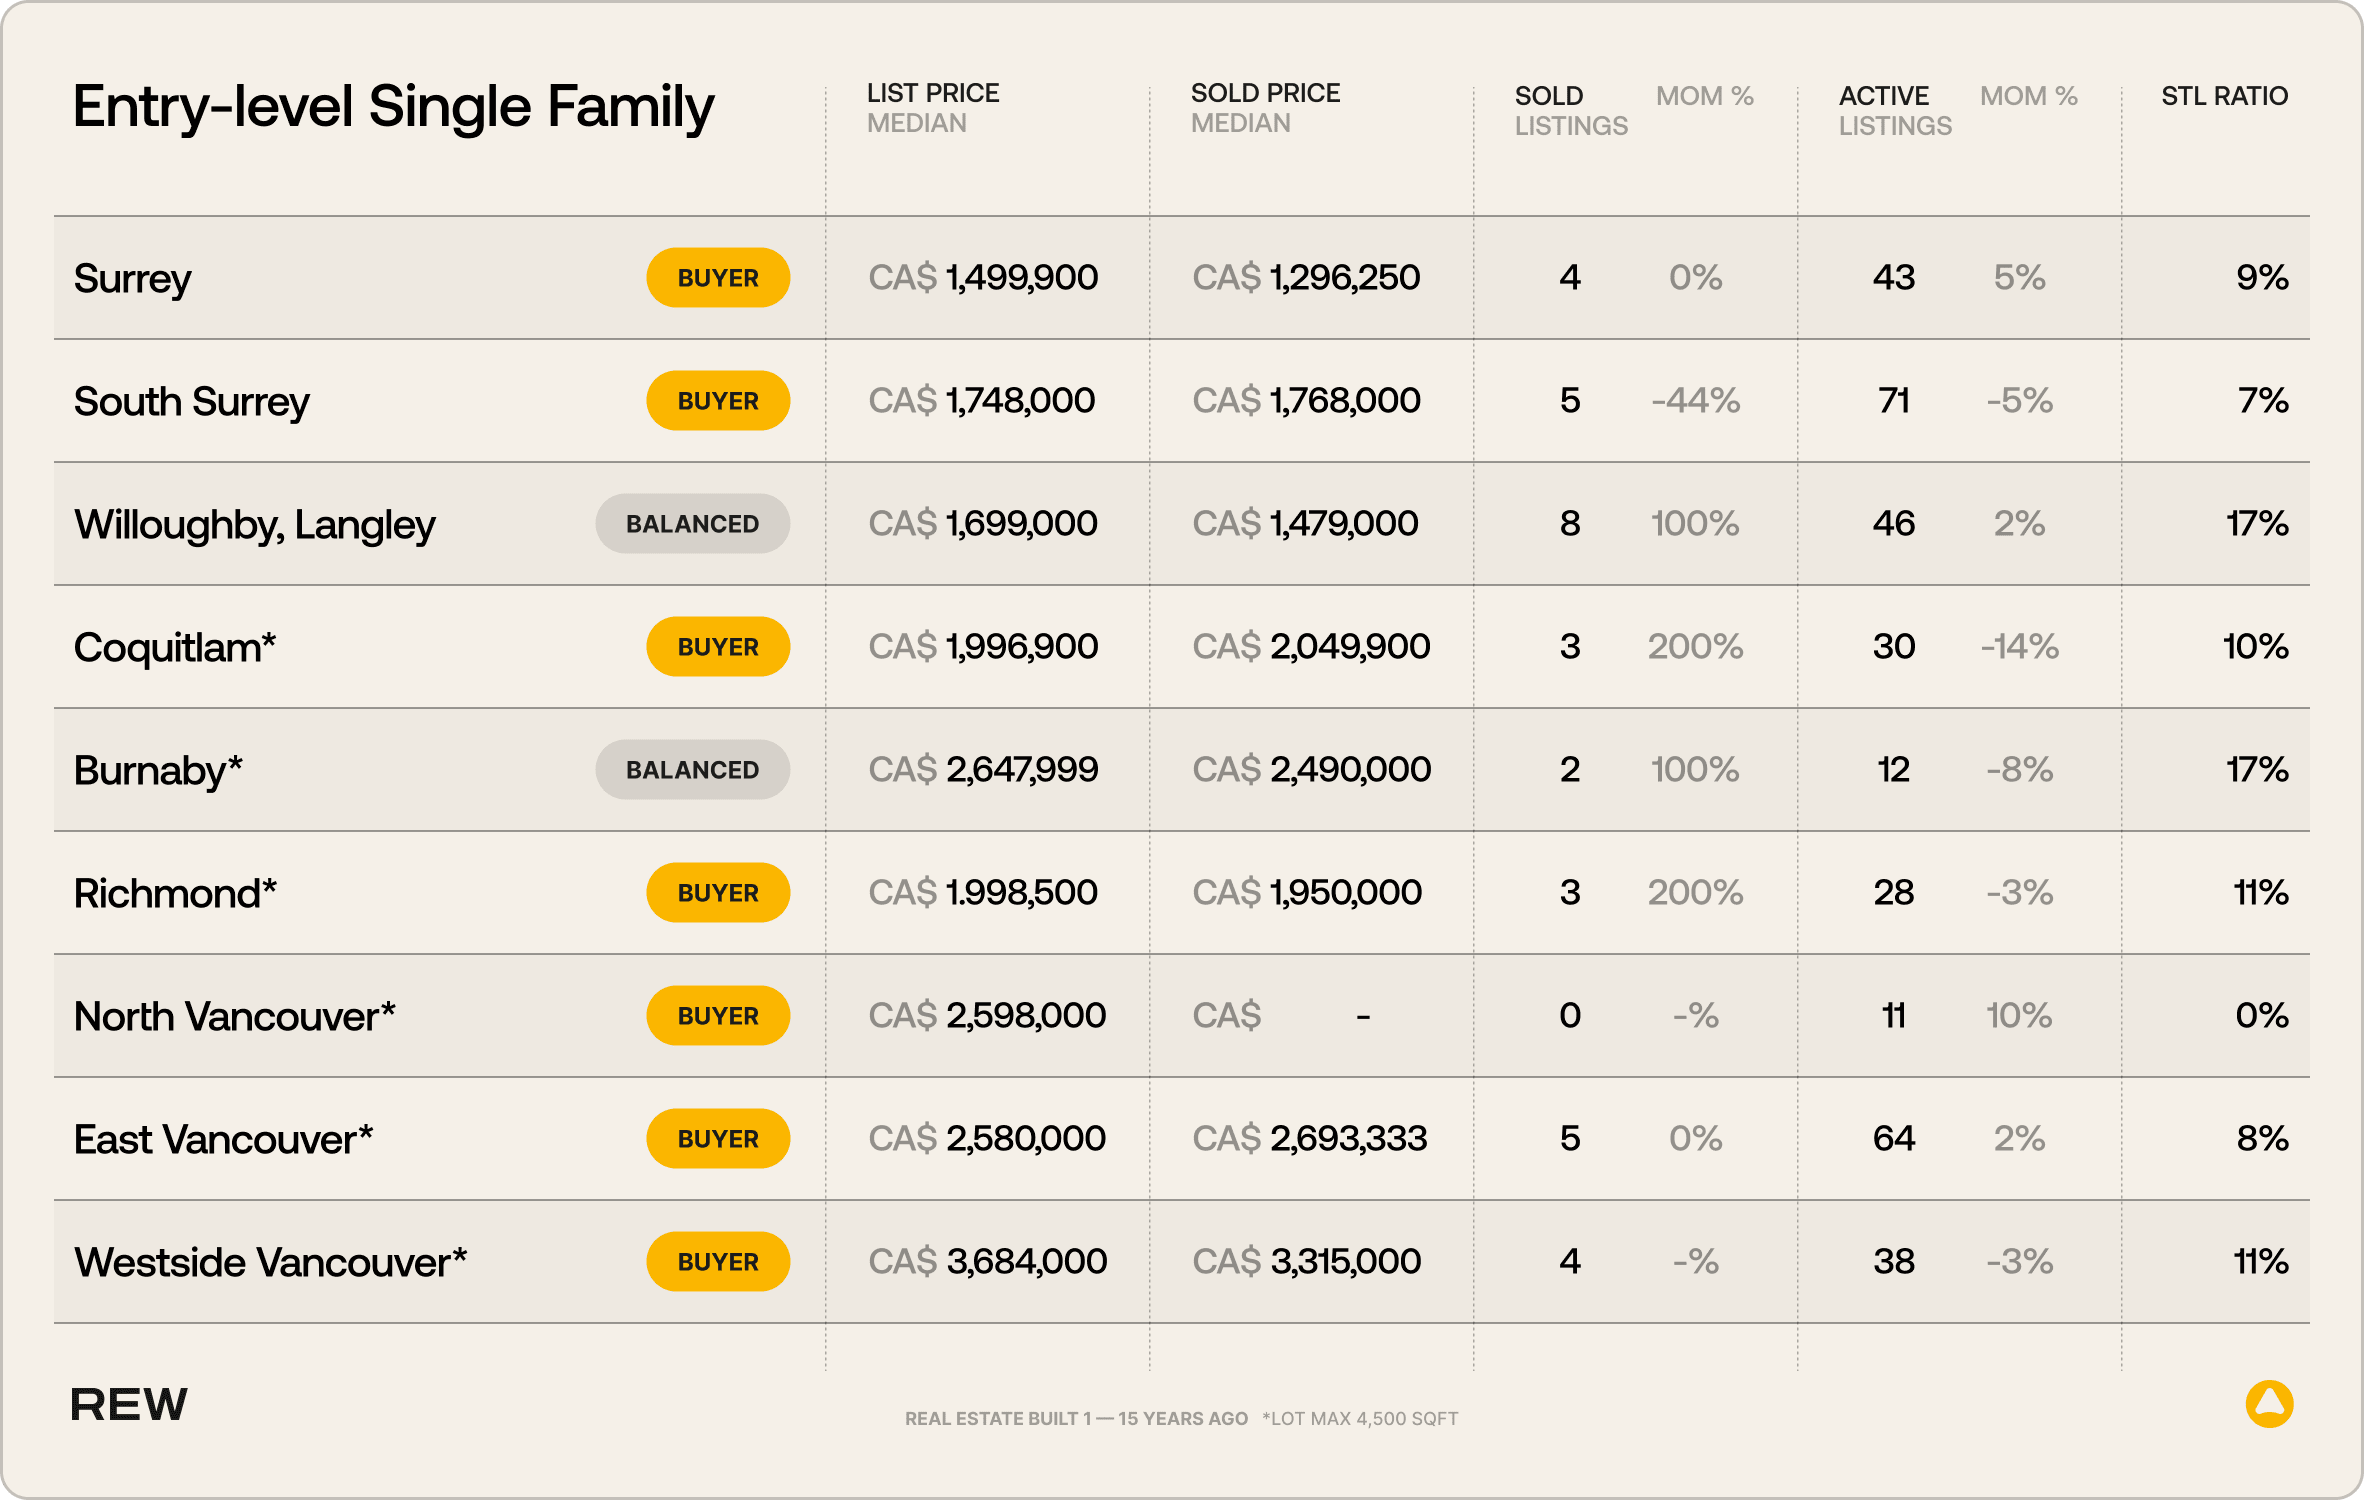Click East Vancouver's 8% STL ratio
2364x1500 pixels.
2263,1138
